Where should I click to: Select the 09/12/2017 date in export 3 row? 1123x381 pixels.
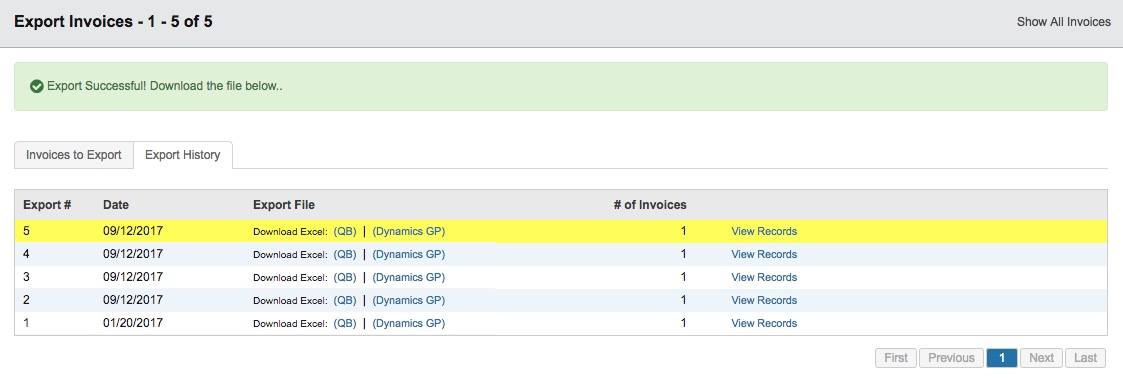(133, 277)
